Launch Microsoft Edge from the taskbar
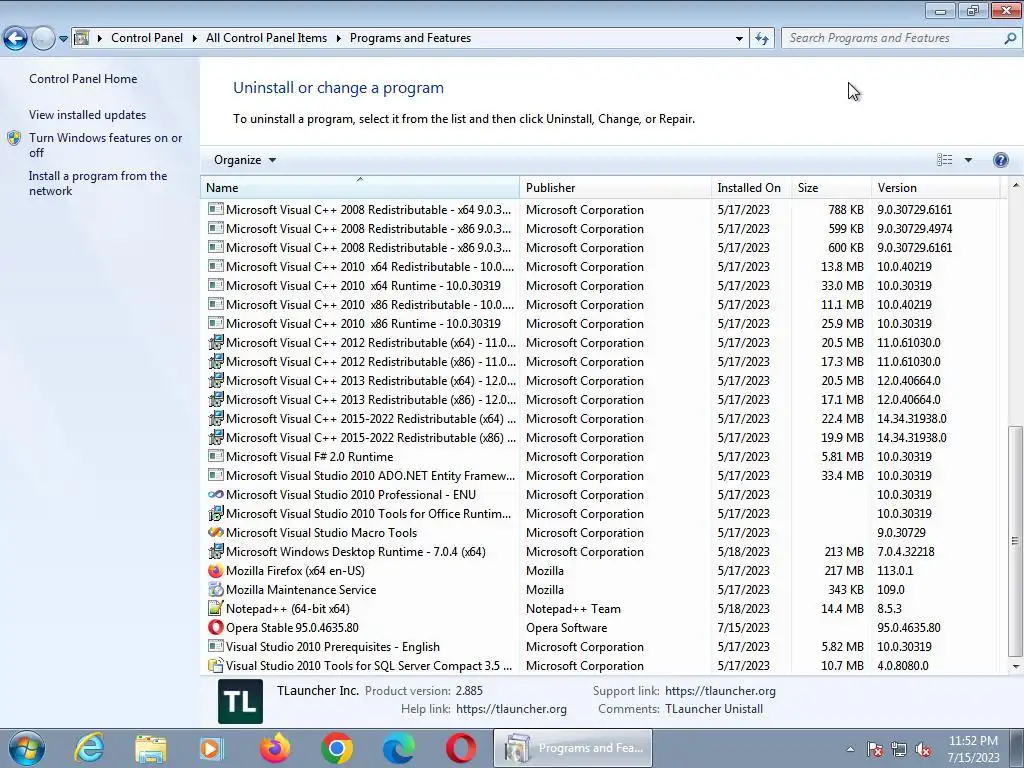 point(398,748)
